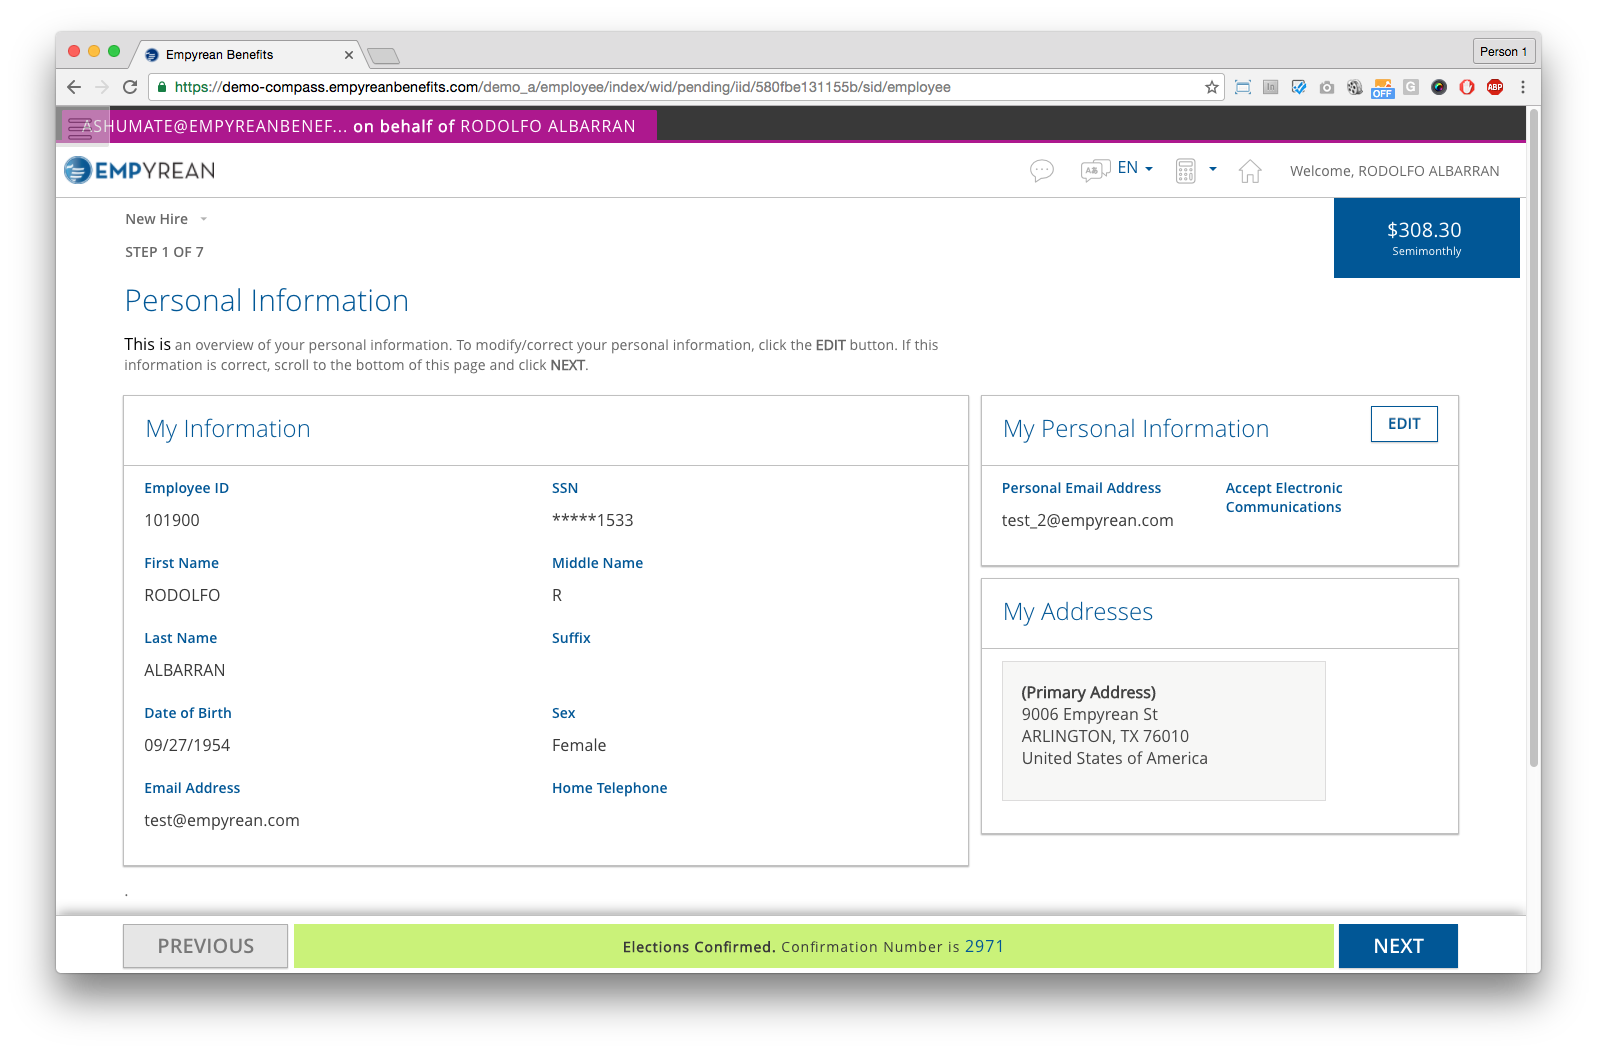
Task: Open the chat speech bubble icon
Action: (x=1042, y=171)
